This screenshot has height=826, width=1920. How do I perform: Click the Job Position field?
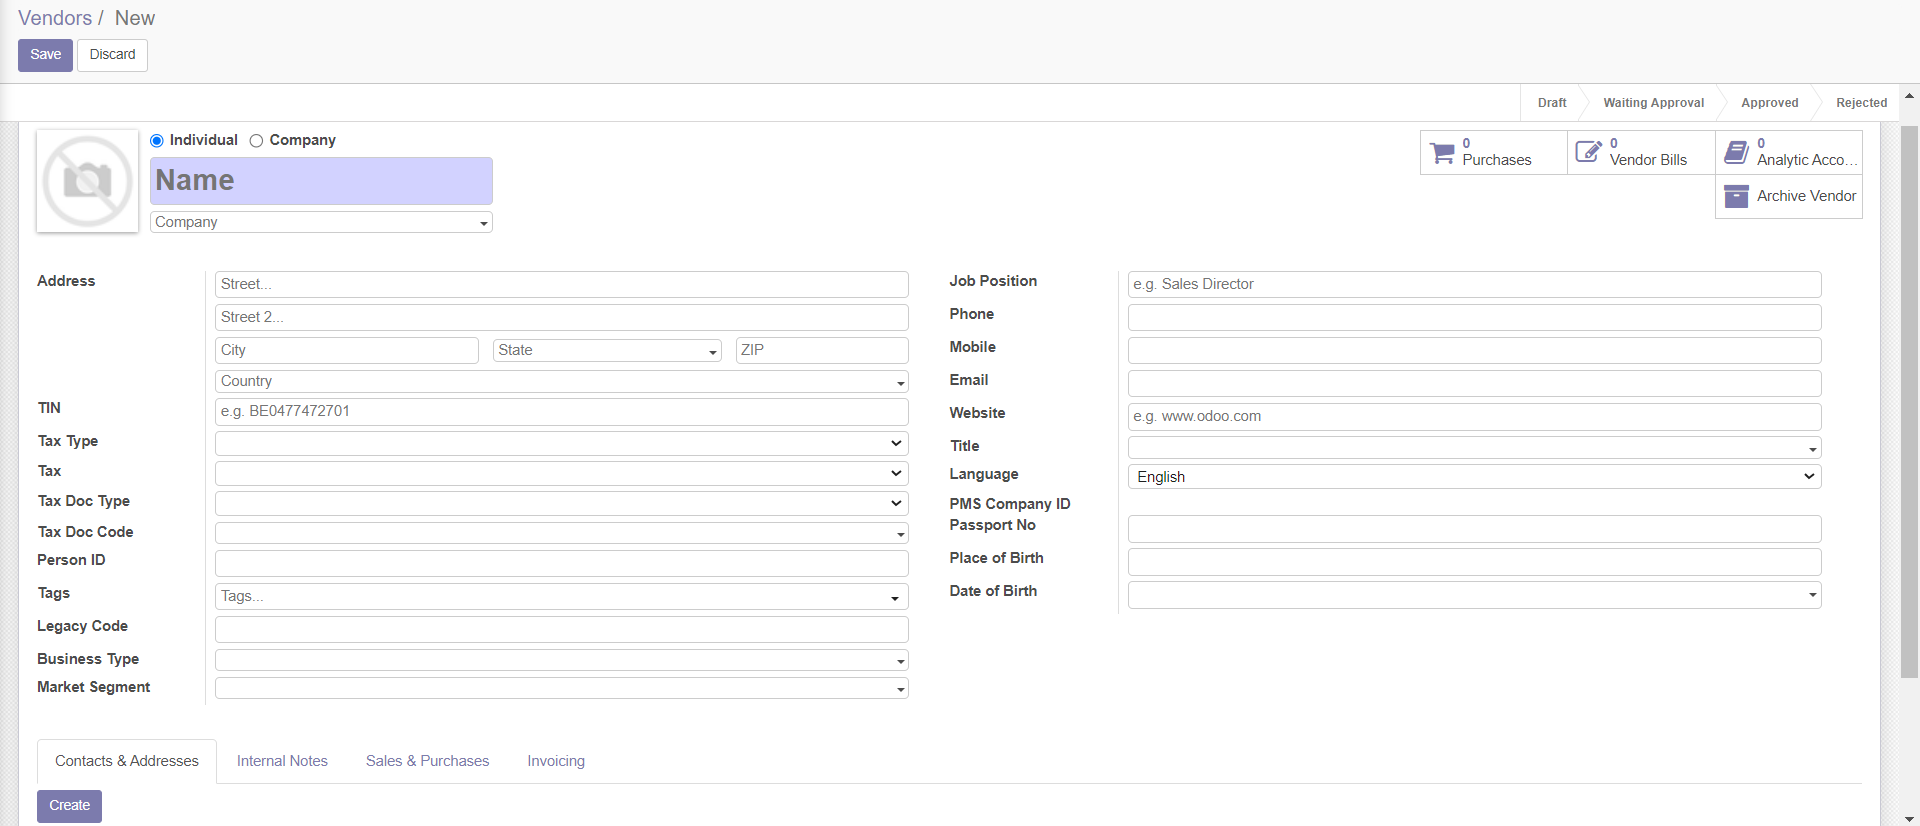(1474, 284)
